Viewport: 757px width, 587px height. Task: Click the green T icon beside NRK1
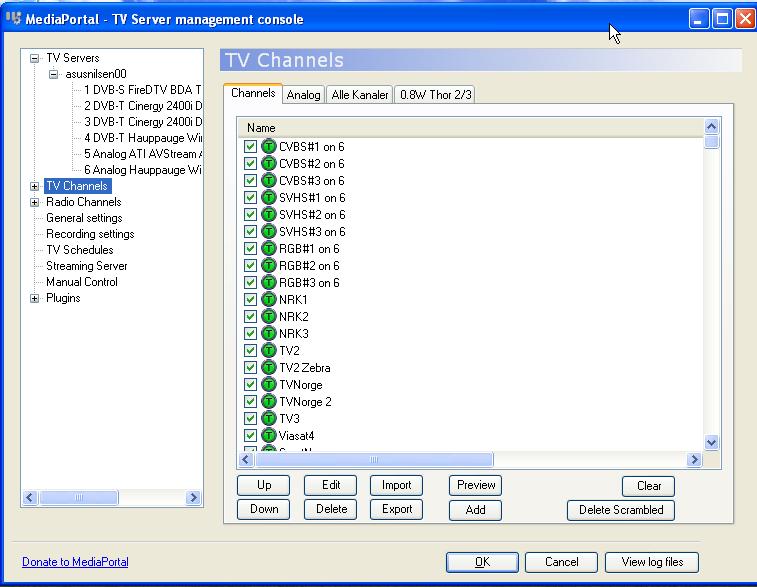268,299
